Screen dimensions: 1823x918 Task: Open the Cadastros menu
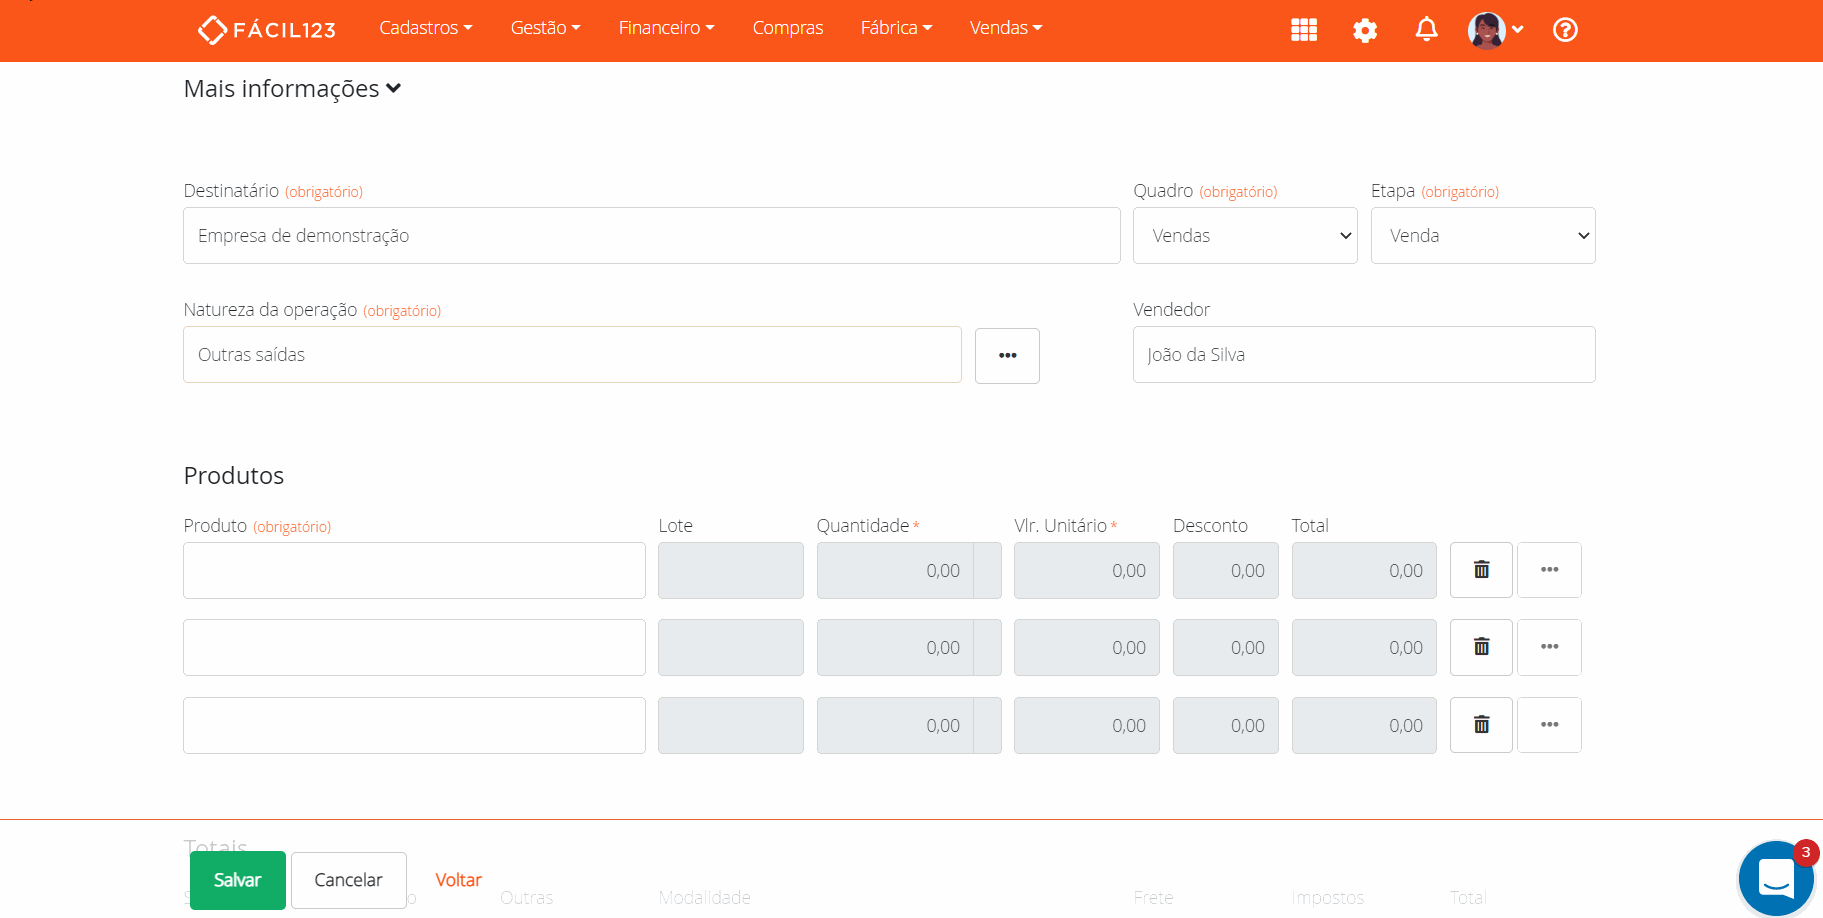click(425, 28)
